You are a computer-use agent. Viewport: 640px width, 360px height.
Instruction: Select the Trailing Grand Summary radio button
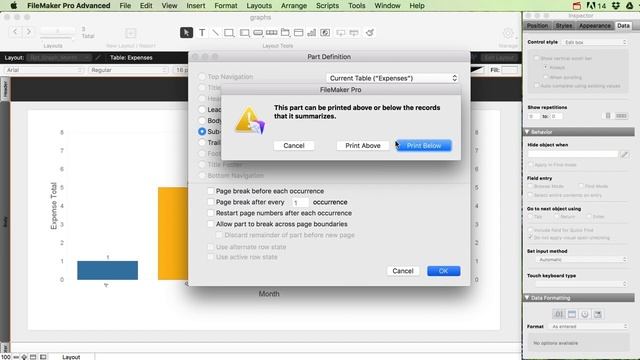(x=202, y=142)
